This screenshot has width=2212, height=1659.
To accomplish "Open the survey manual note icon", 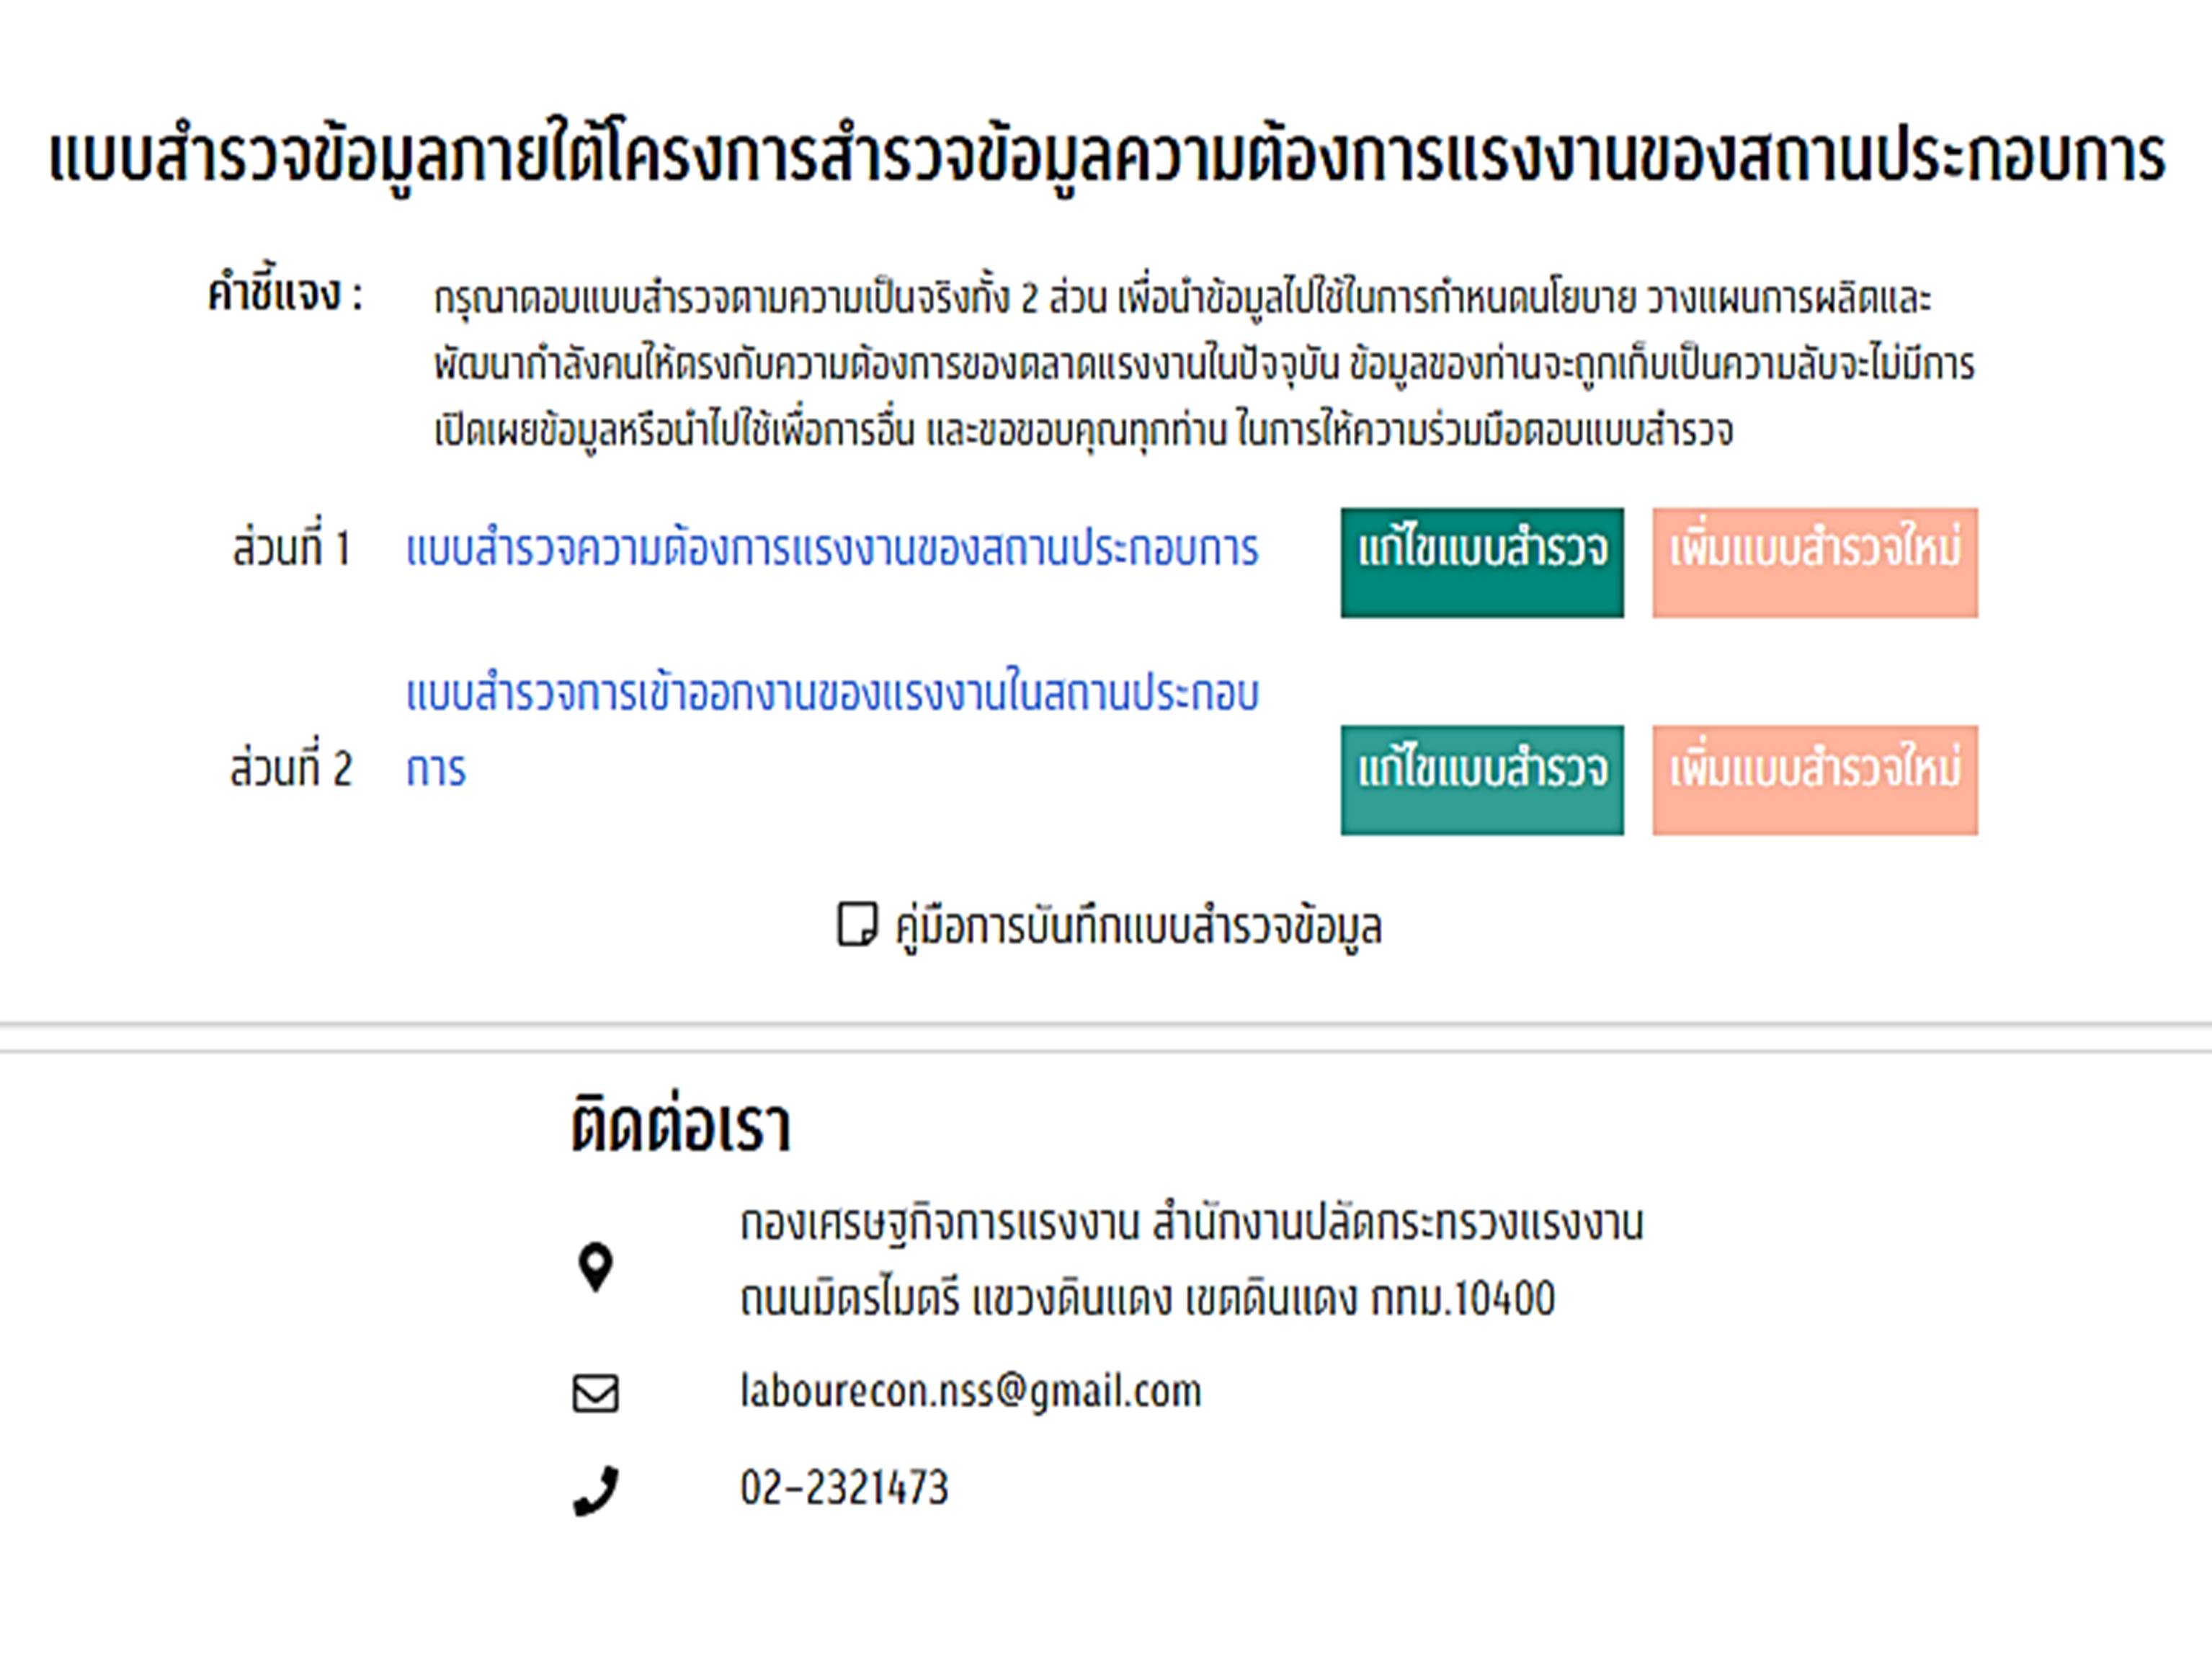I will 857,924.
